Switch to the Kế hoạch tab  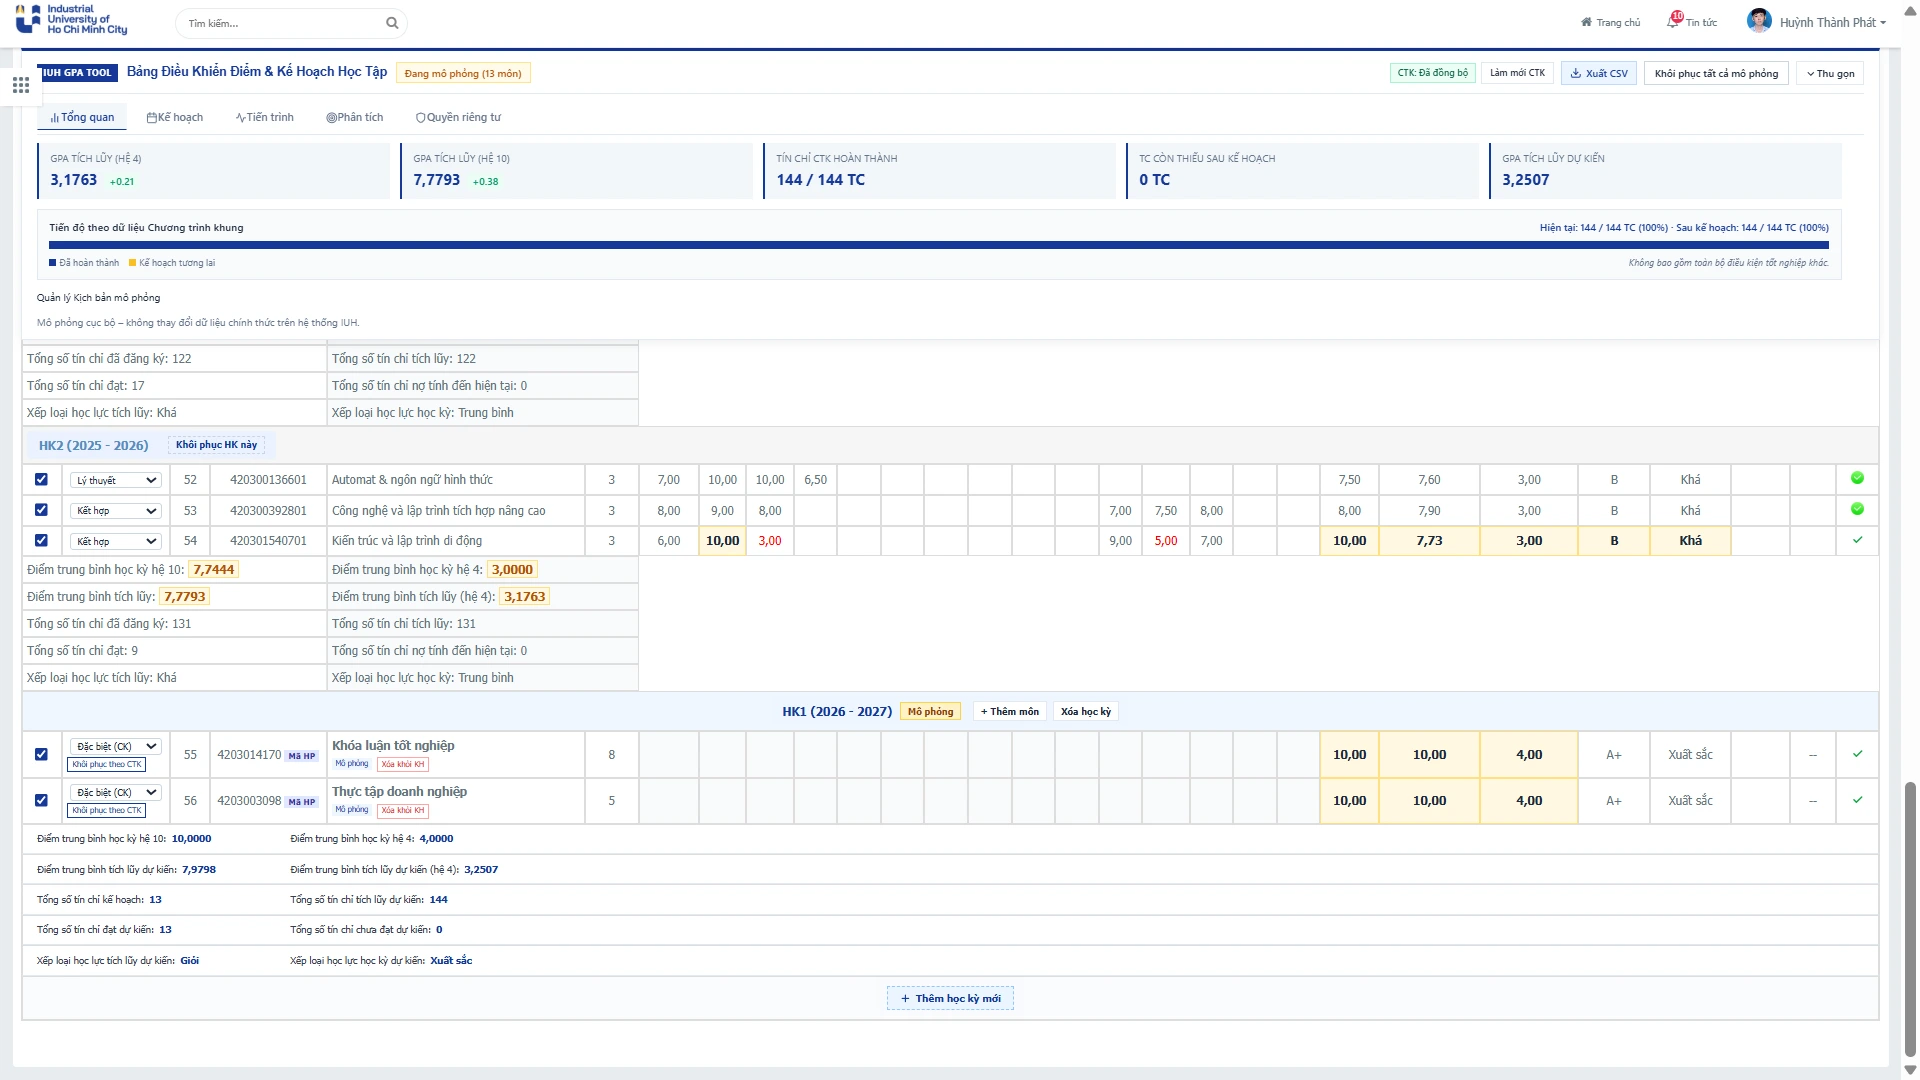coord(175,117)
